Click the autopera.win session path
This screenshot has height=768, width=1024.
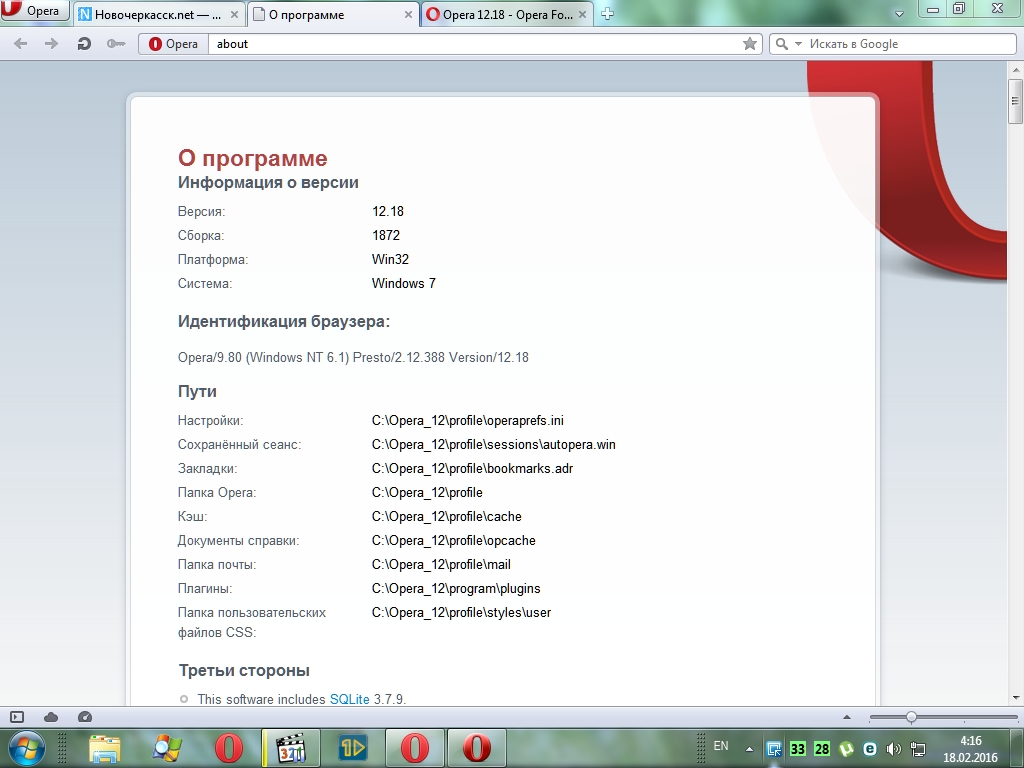494,445
